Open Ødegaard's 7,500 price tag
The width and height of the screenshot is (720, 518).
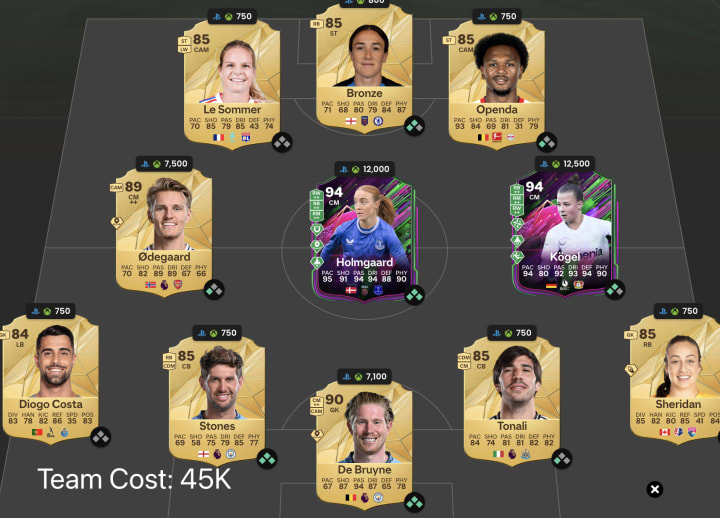pos(165,163)
